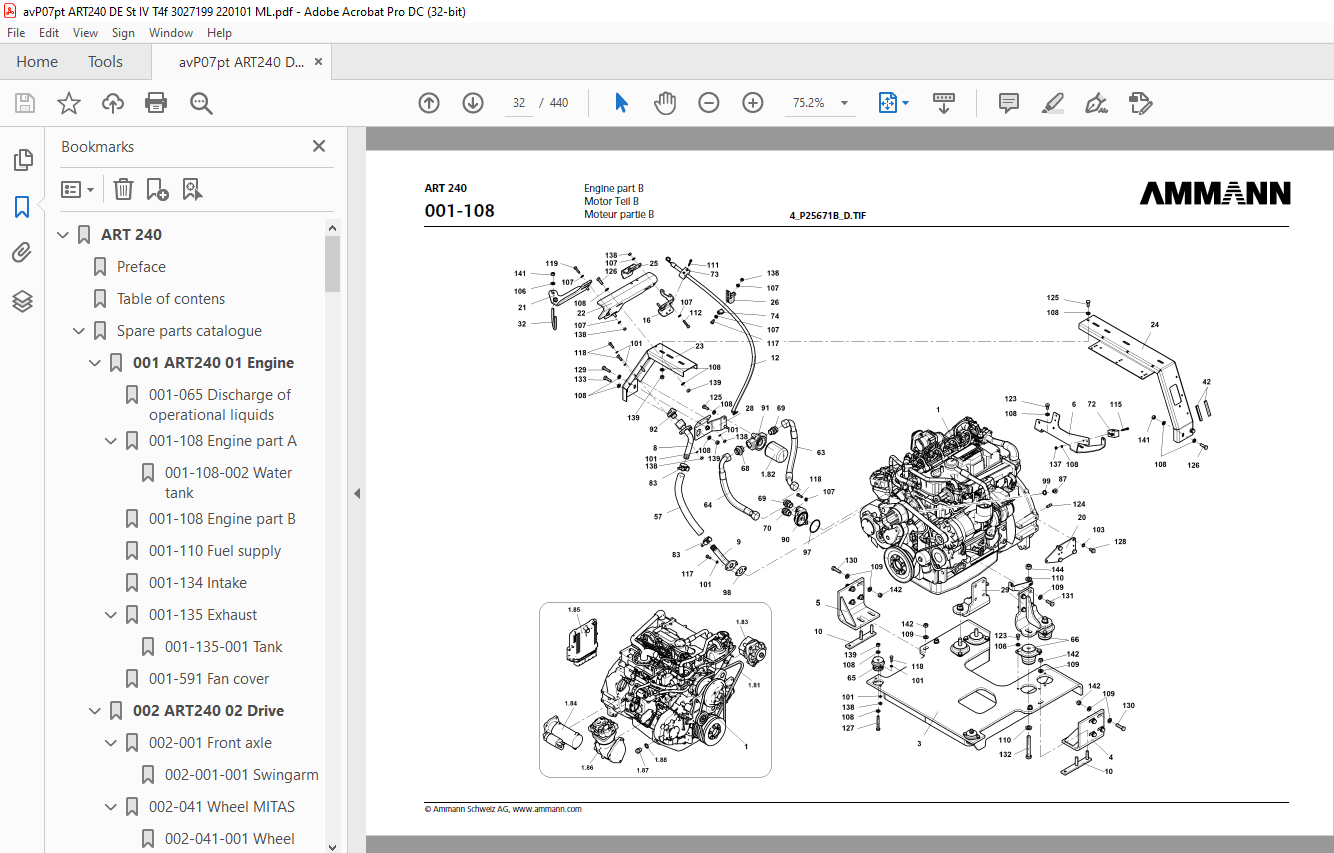Collapse 002-041 Wheel MITAS node
The image size is (1334, 853).
111,807
